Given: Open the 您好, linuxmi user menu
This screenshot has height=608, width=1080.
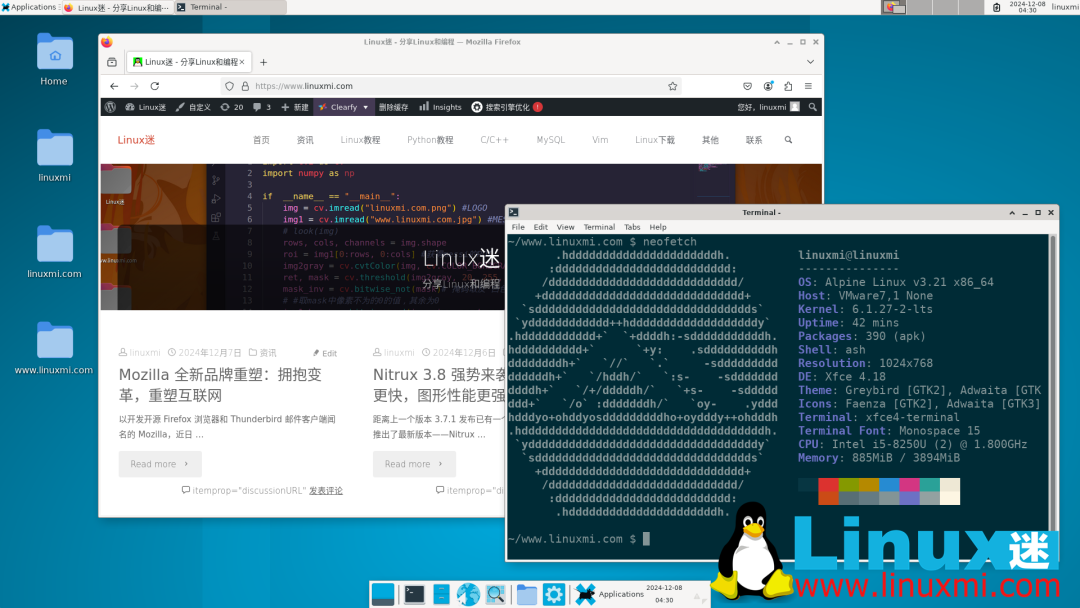Looking at the screenshot, I should (768, 107).
